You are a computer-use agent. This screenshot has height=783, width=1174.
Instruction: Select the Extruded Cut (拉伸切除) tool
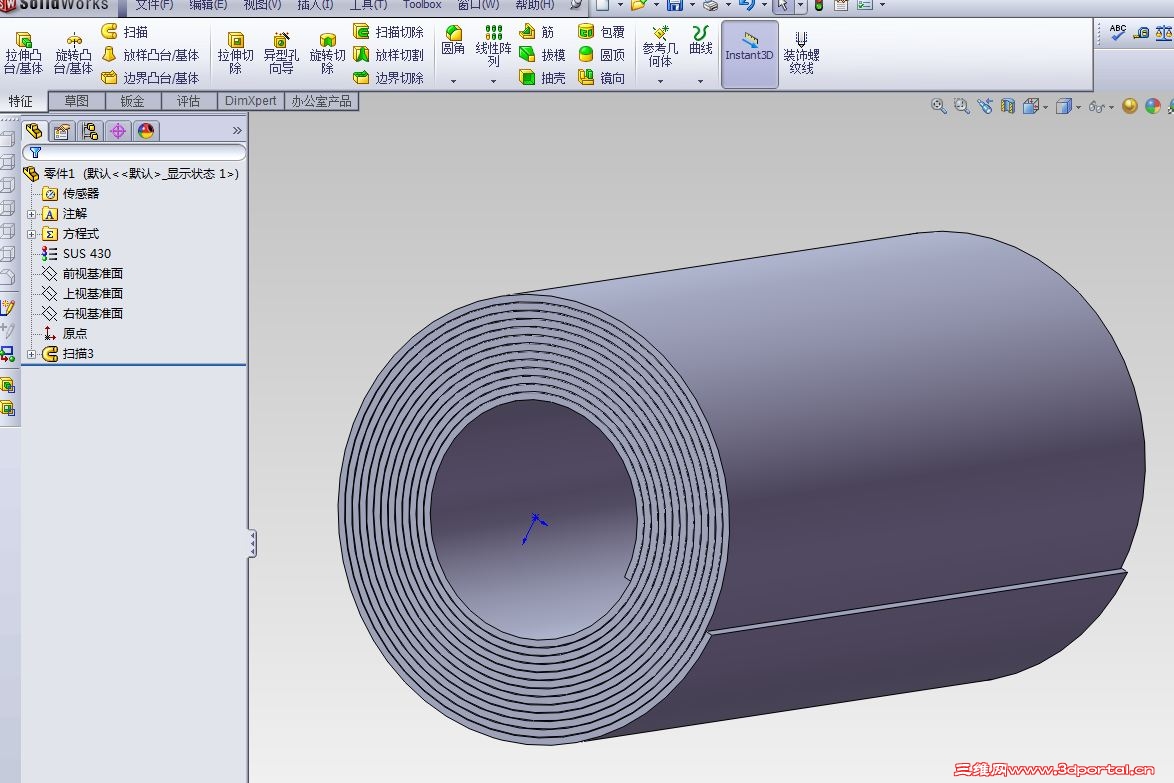tap(235, 52)
